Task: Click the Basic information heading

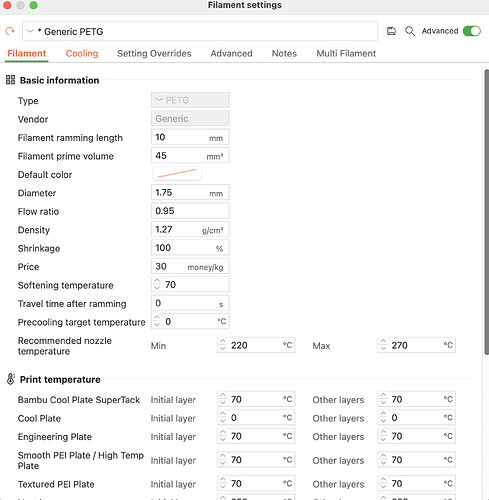Action: (59, 80)
